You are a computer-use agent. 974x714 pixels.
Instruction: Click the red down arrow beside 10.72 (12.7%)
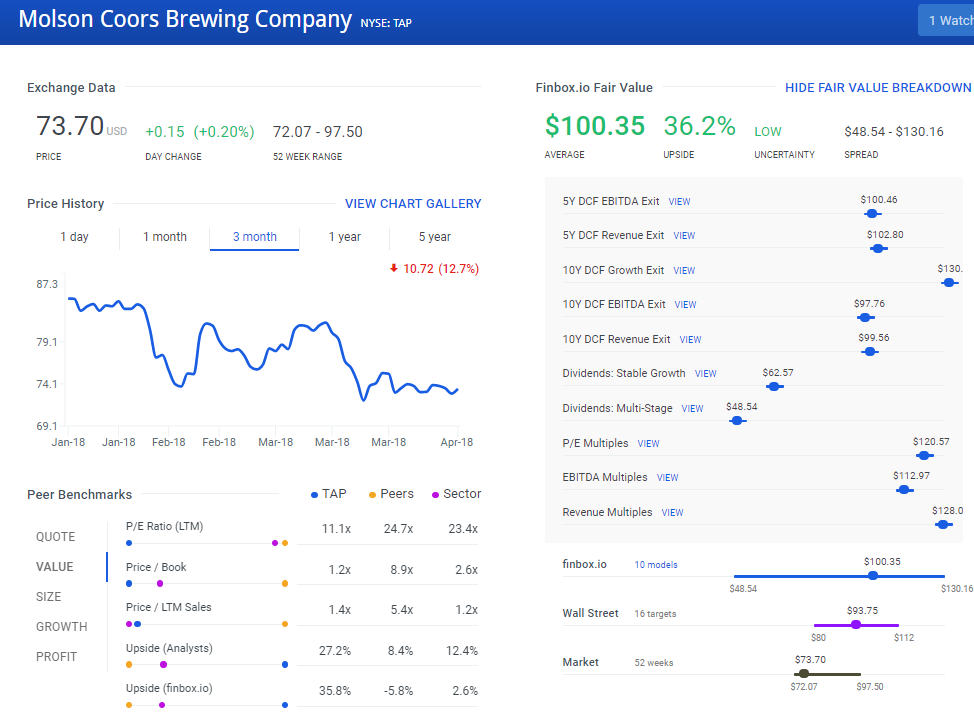click(393, 268)
